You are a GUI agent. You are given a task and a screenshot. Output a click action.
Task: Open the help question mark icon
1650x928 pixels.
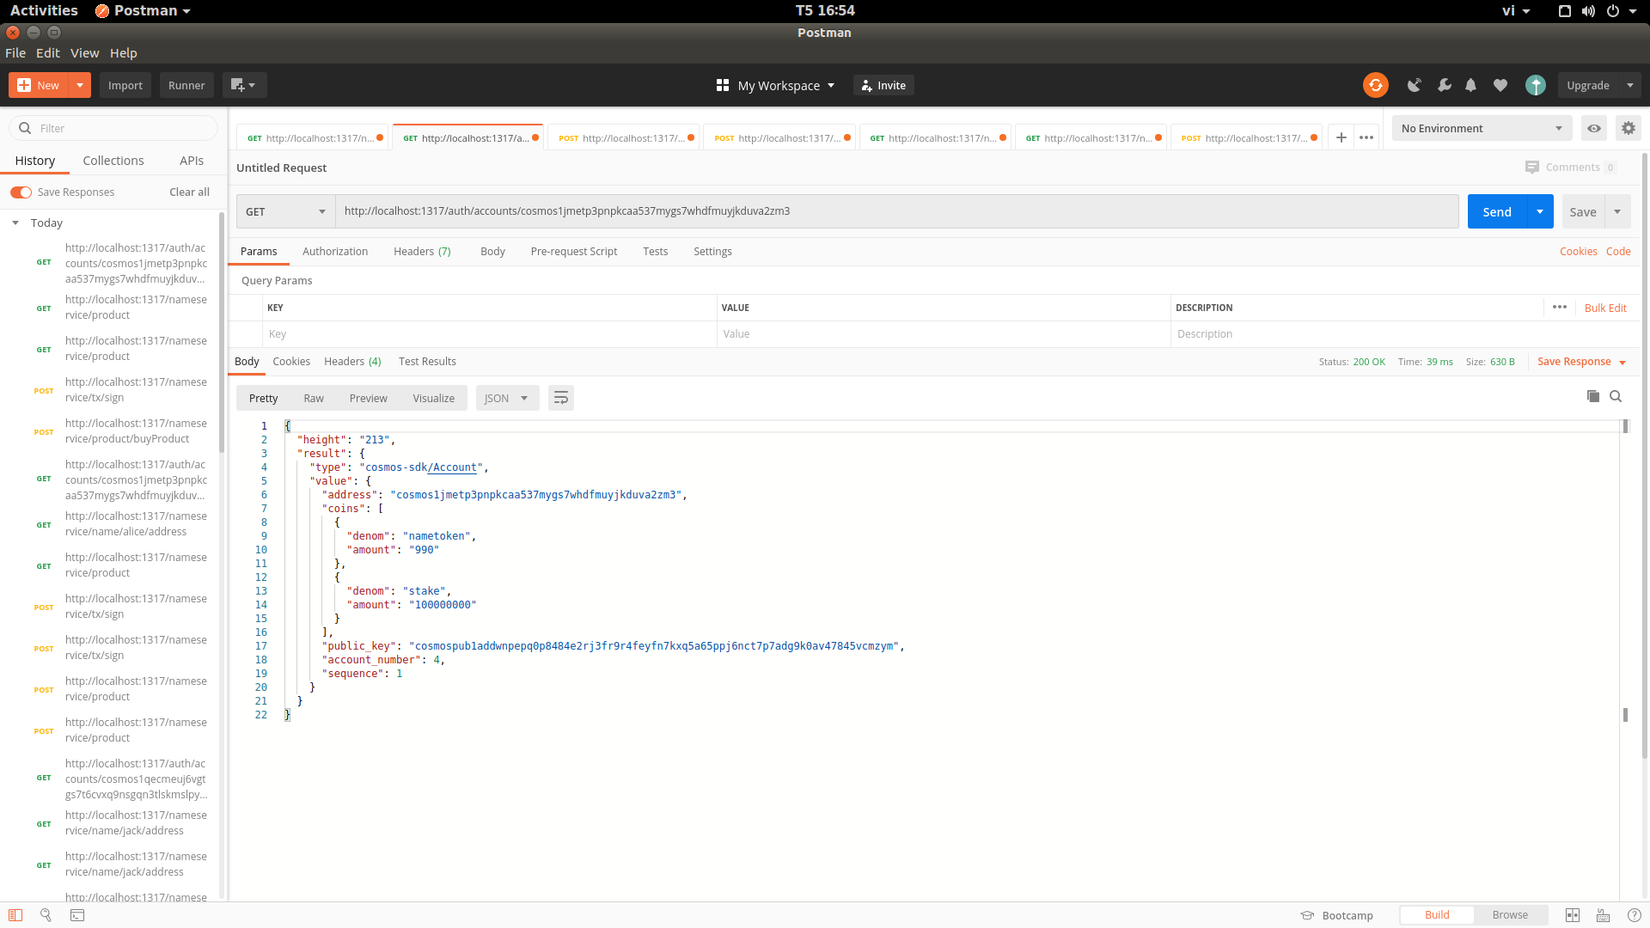(1634, 915)
